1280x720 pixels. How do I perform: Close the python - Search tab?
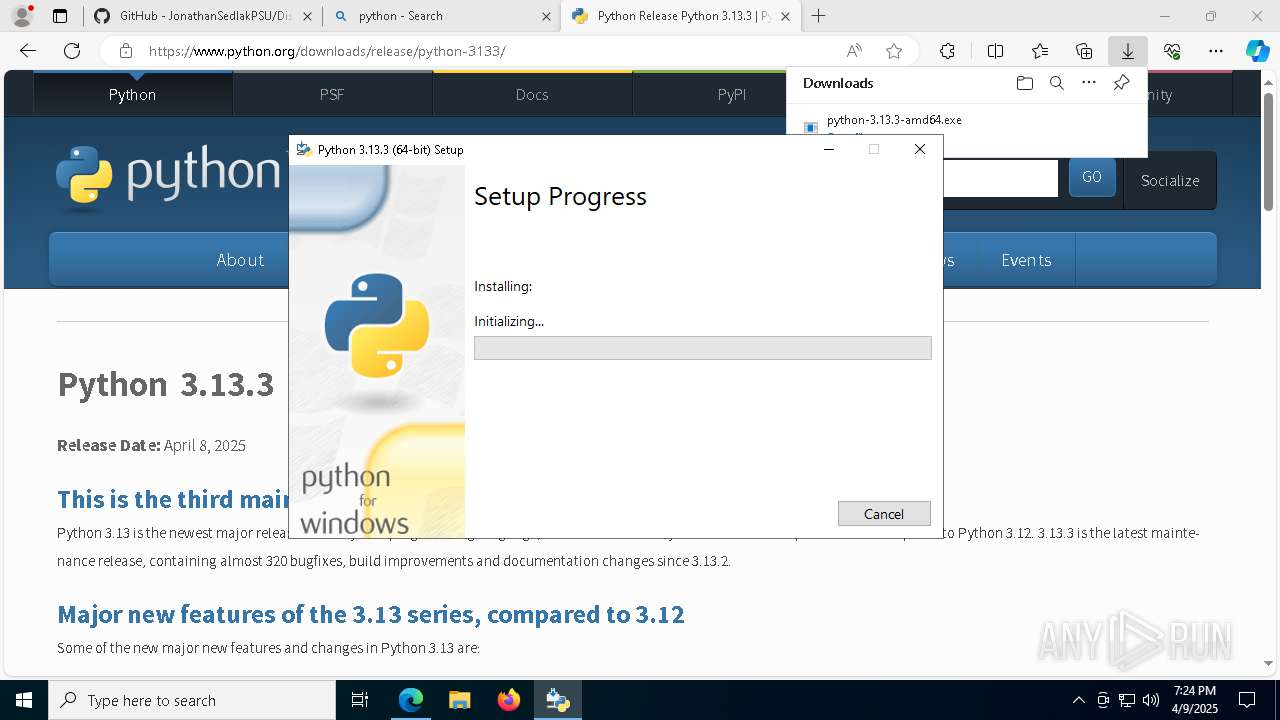click(546, 16)
